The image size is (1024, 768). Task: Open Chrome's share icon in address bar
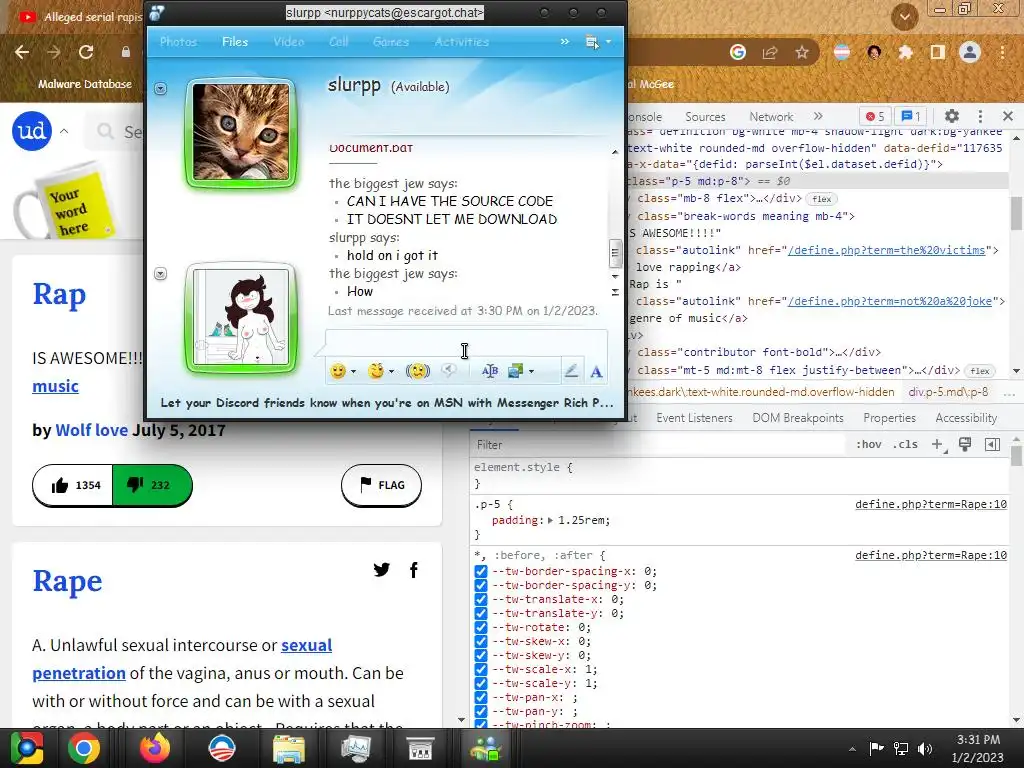pos(770,52)
